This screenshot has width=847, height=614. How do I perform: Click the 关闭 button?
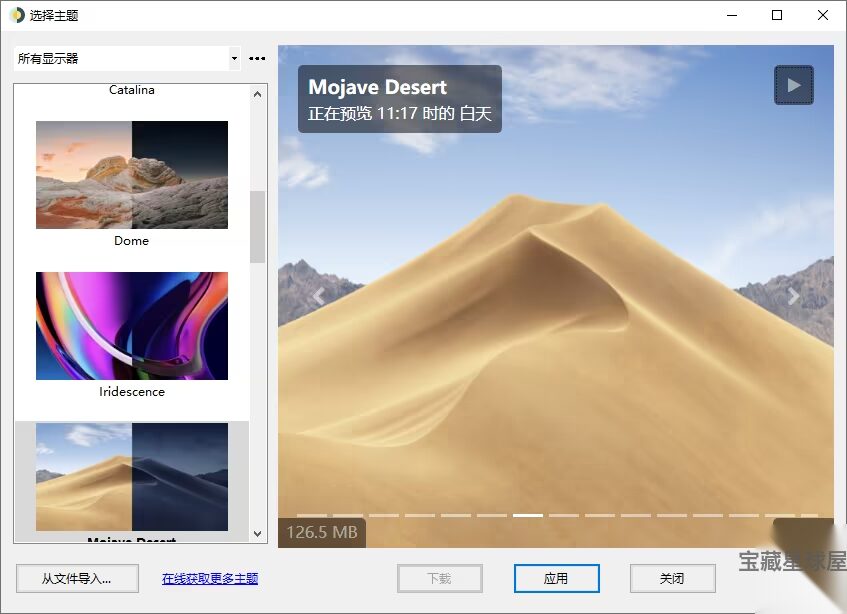(673, 578)
